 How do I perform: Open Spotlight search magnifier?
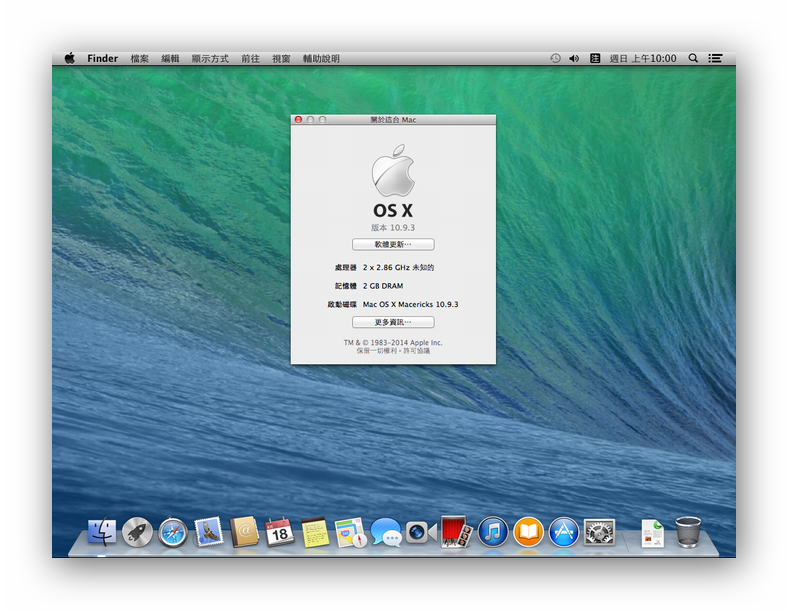[693, 58]
